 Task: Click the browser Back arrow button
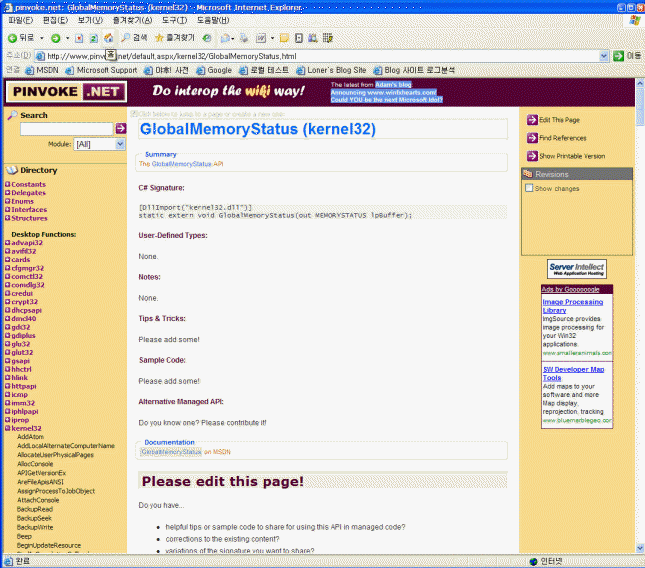pyautogui.click(x=12, y=37)
